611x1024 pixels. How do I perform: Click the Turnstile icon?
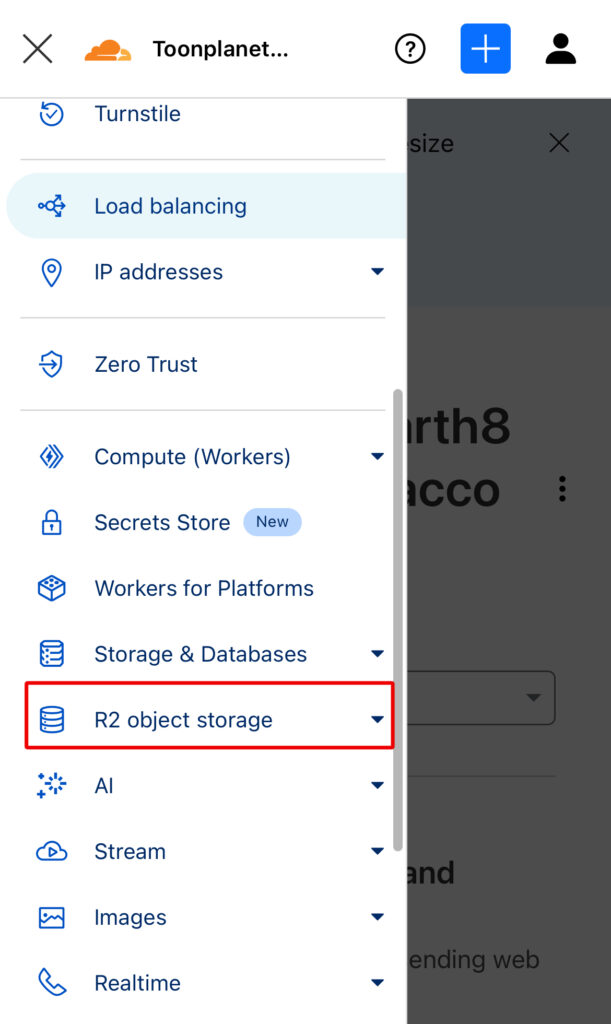coord(51,114)
